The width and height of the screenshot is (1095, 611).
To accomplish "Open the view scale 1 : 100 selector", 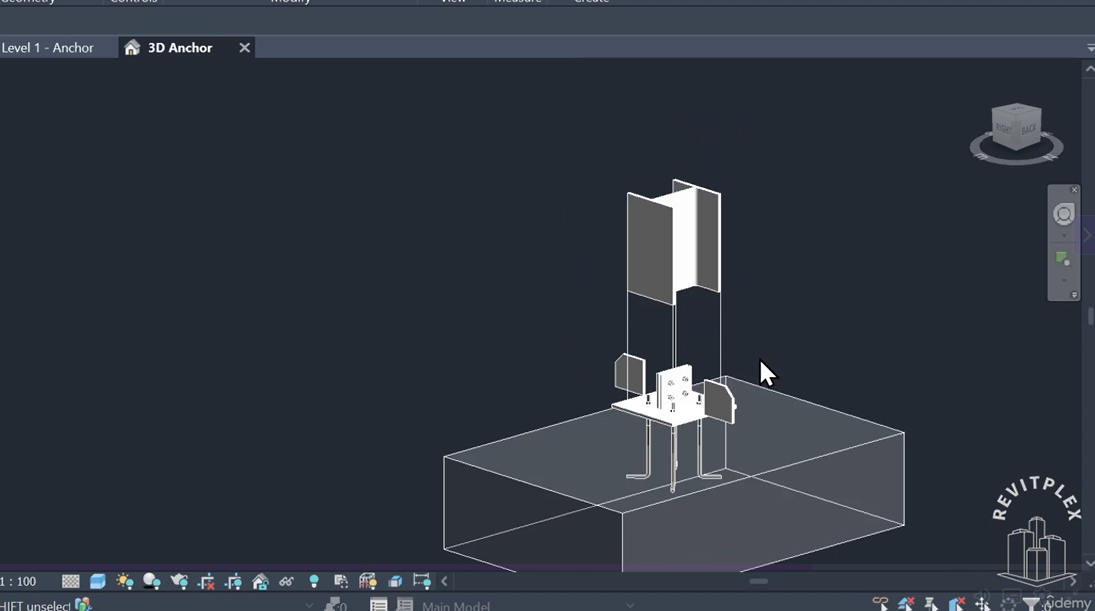I will coord(19,581).
